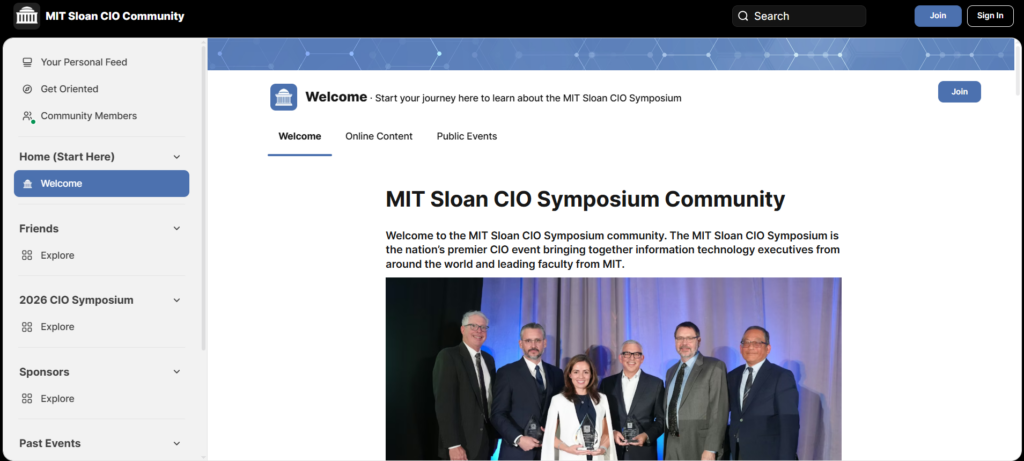Click the 'Start your journey here' subtitle text
This screenshot has width=1024, height=461.
(528, 98)
